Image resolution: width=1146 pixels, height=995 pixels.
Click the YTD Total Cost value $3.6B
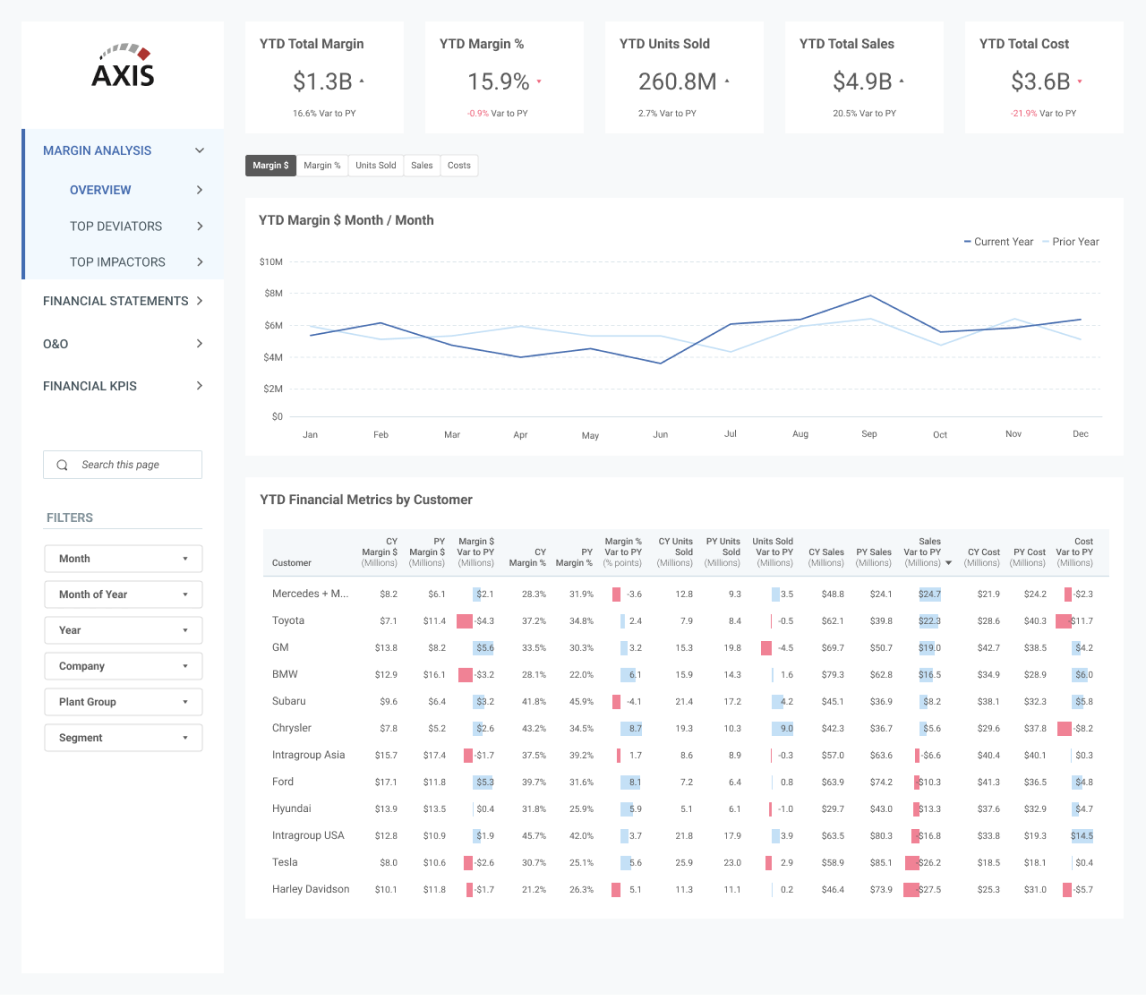[1040, 81]
